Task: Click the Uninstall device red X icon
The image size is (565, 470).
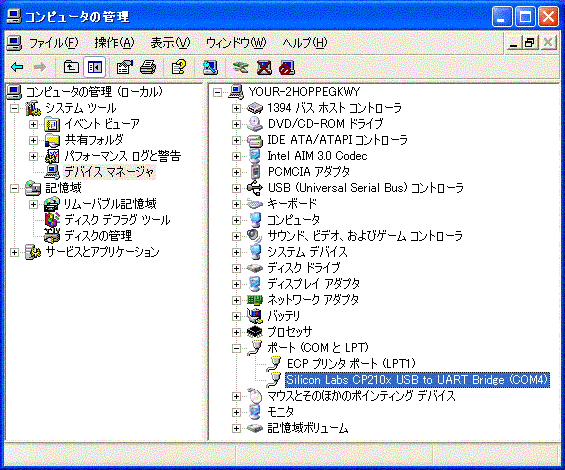Action: point(264,67)
